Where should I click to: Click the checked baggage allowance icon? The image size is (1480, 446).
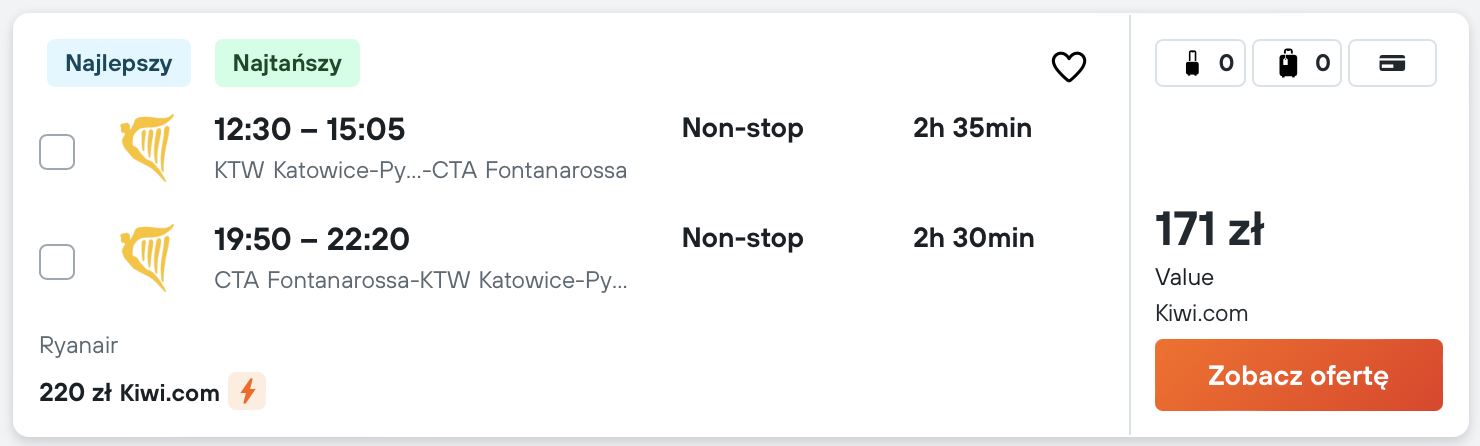1288,64
